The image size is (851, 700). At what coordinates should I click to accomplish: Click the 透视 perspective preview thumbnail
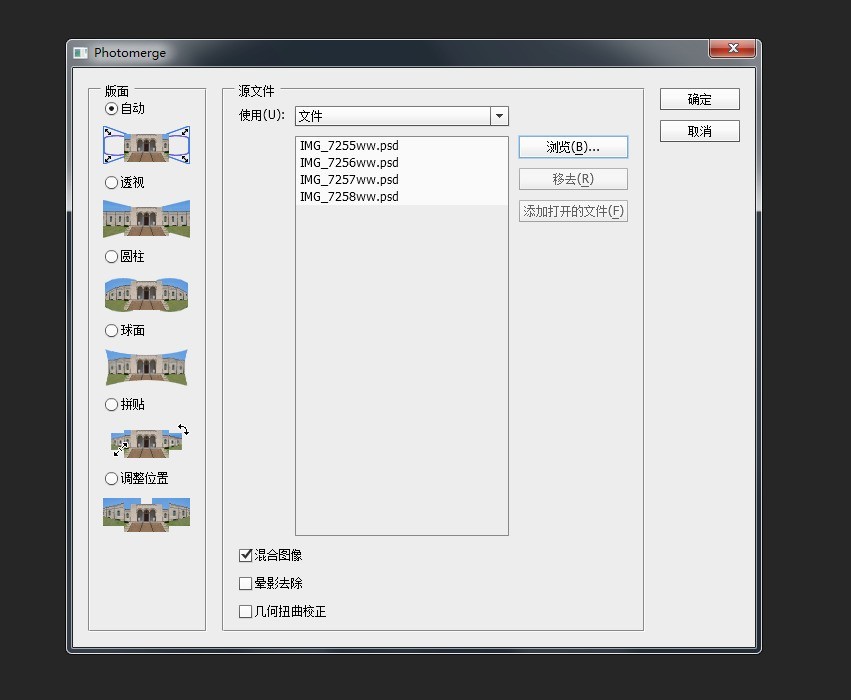(147, 219)
